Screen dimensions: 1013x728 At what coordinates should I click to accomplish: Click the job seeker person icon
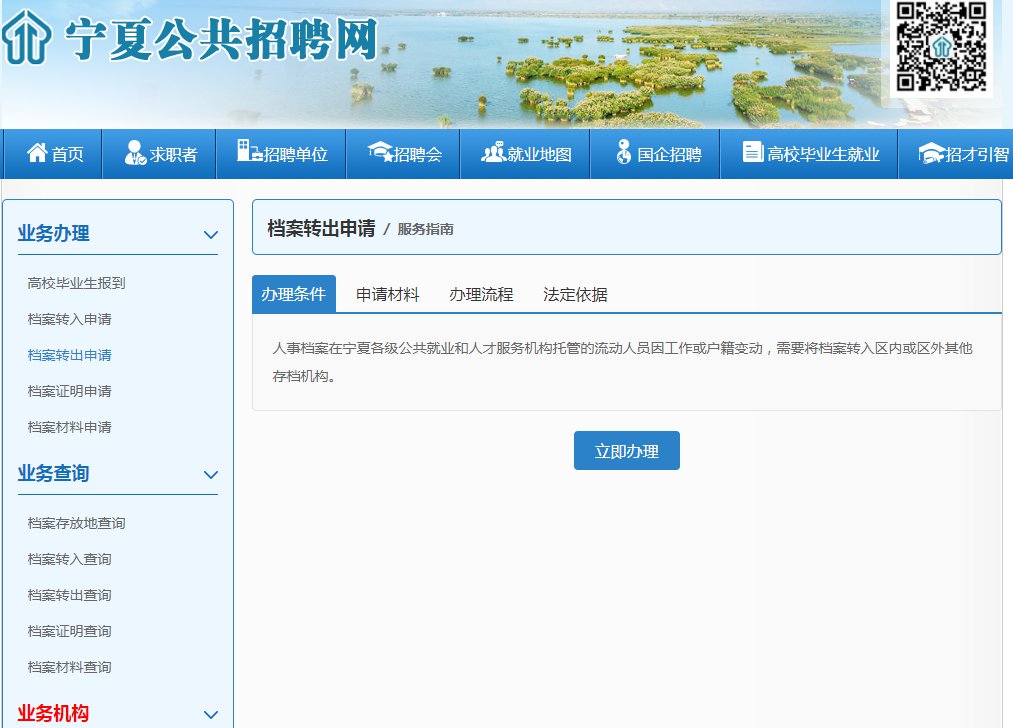click(x=135, y=153)
